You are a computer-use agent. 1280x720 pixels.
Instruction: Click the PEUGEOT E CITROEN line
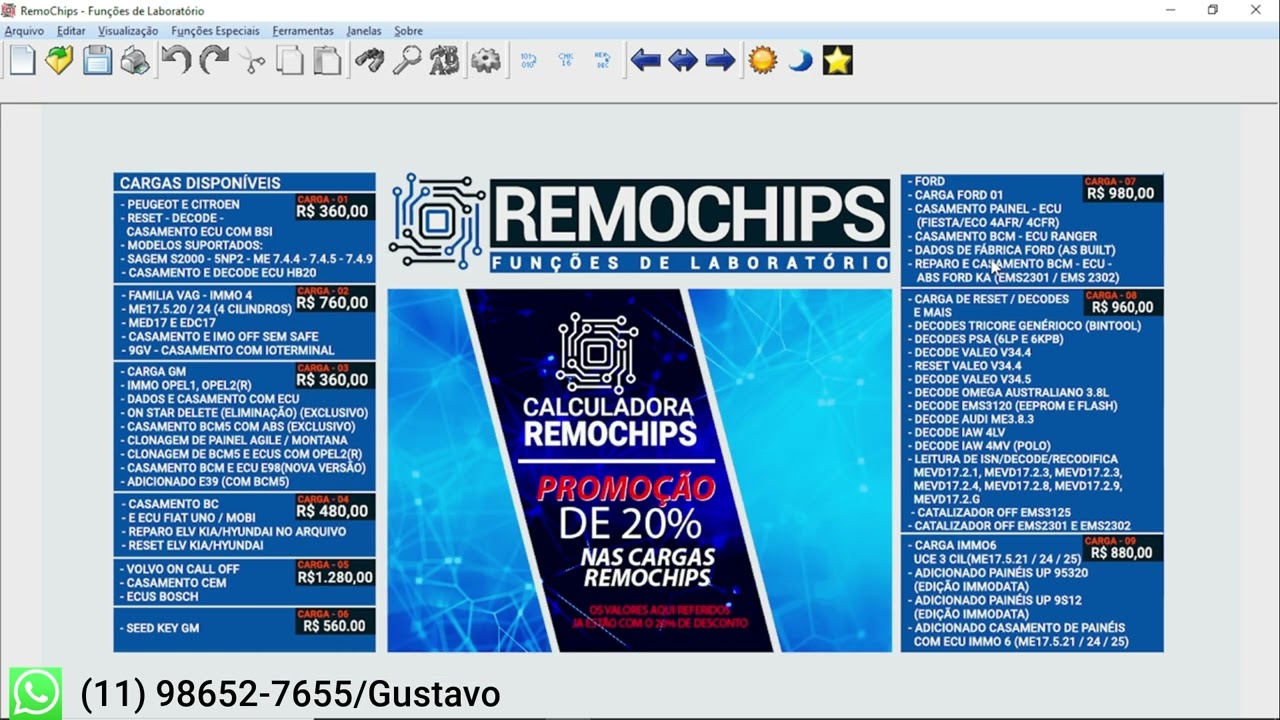coord(180,204)
